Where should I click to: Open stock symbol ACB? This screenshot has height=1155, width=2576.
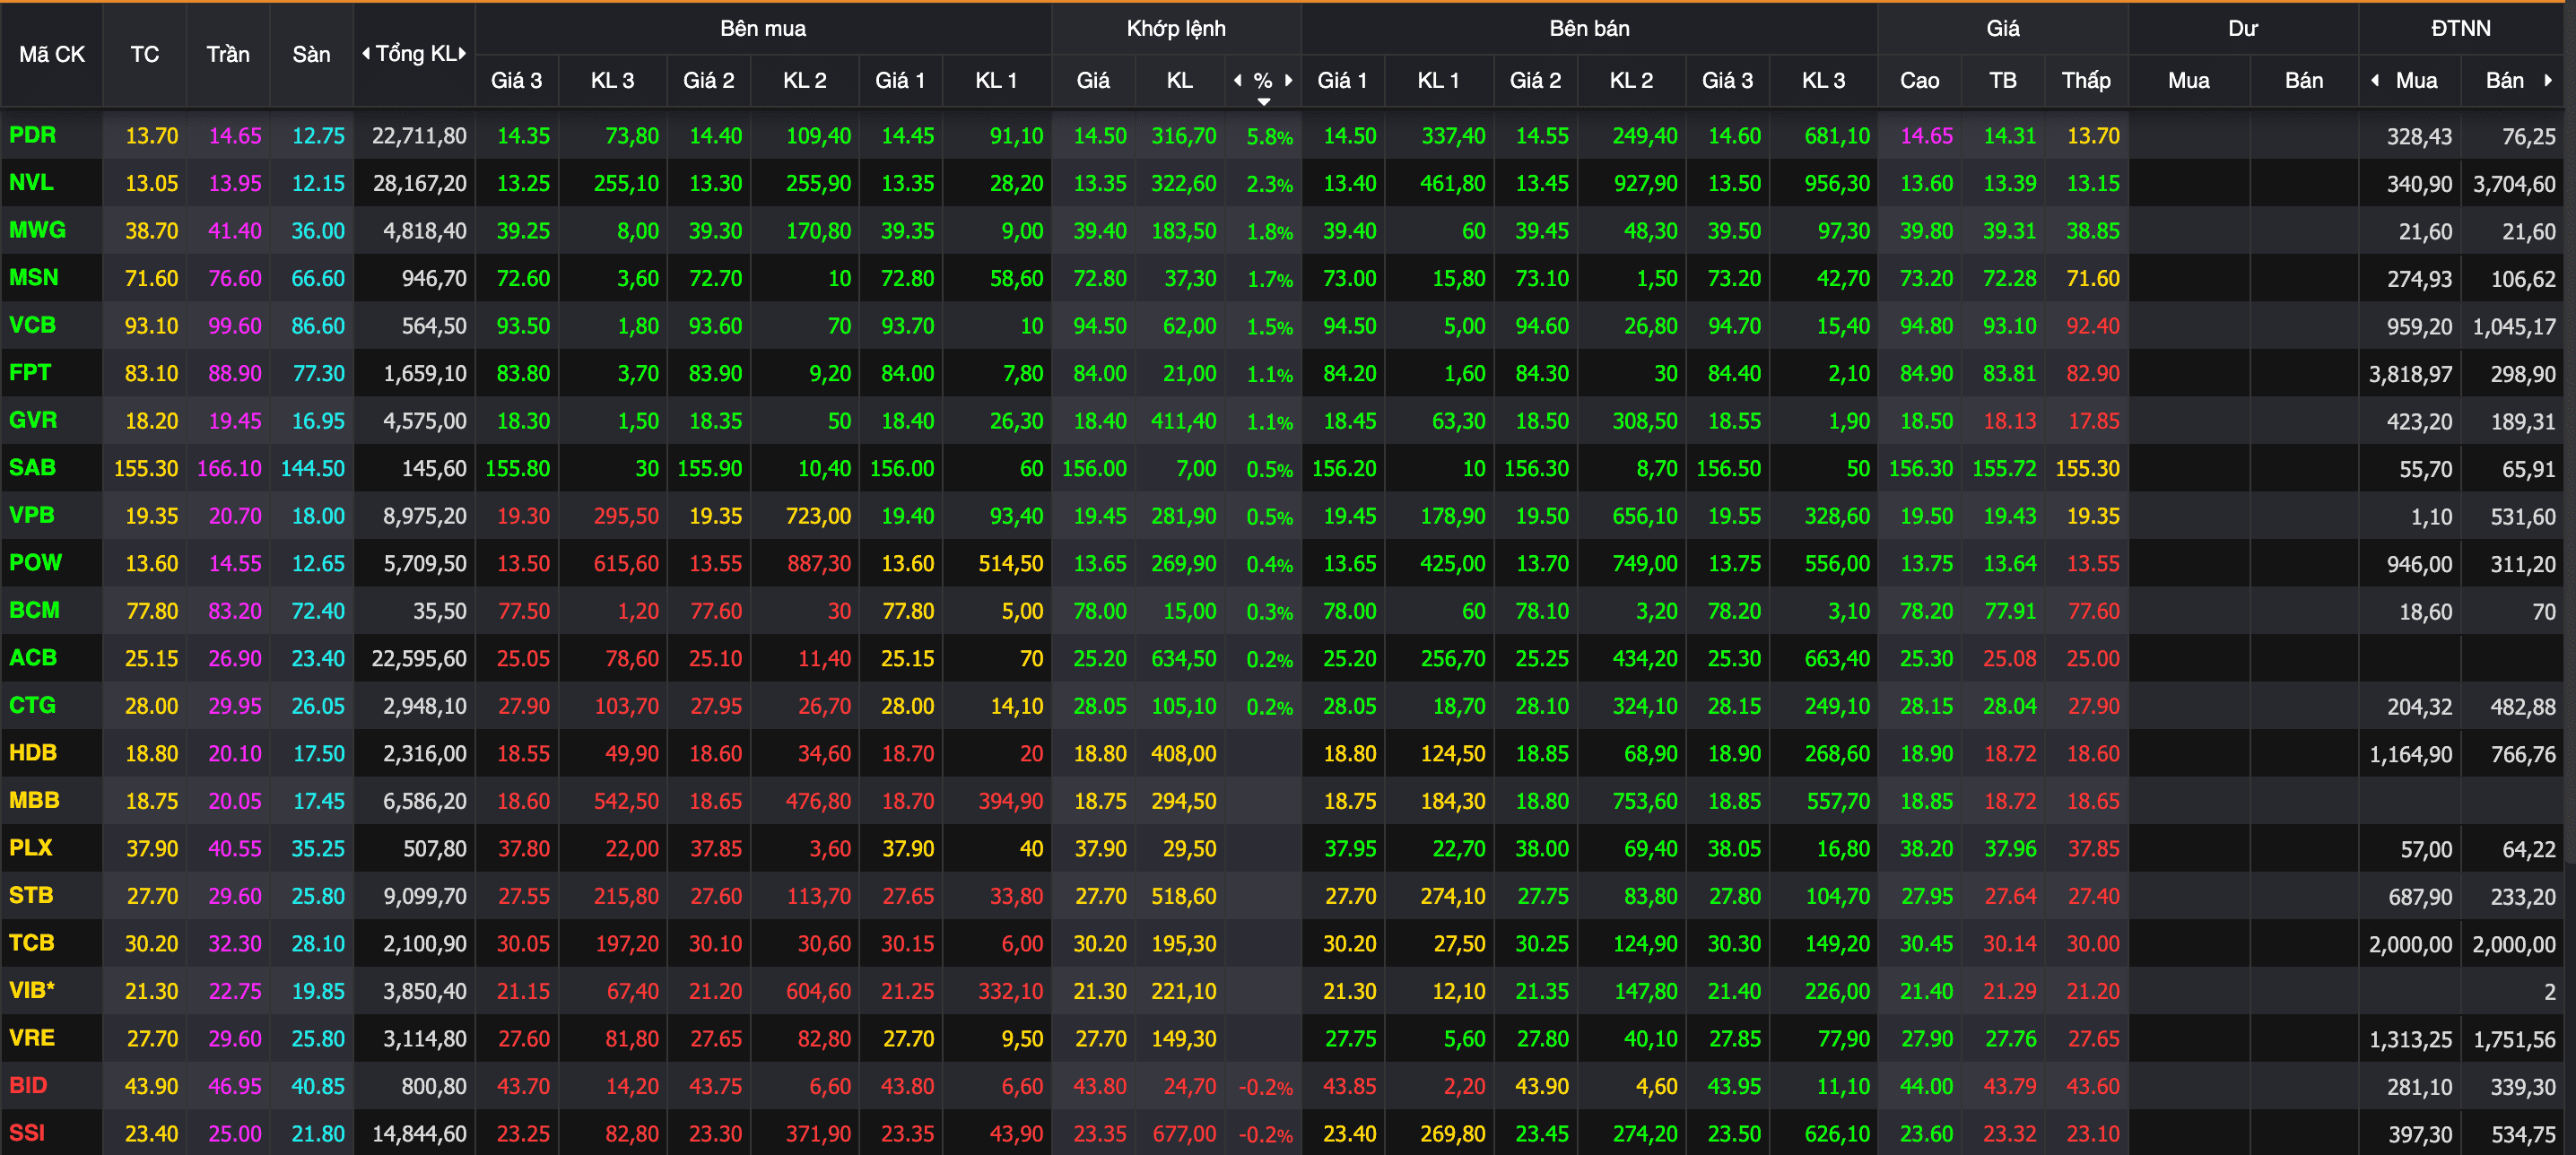(x=33, y=657)
